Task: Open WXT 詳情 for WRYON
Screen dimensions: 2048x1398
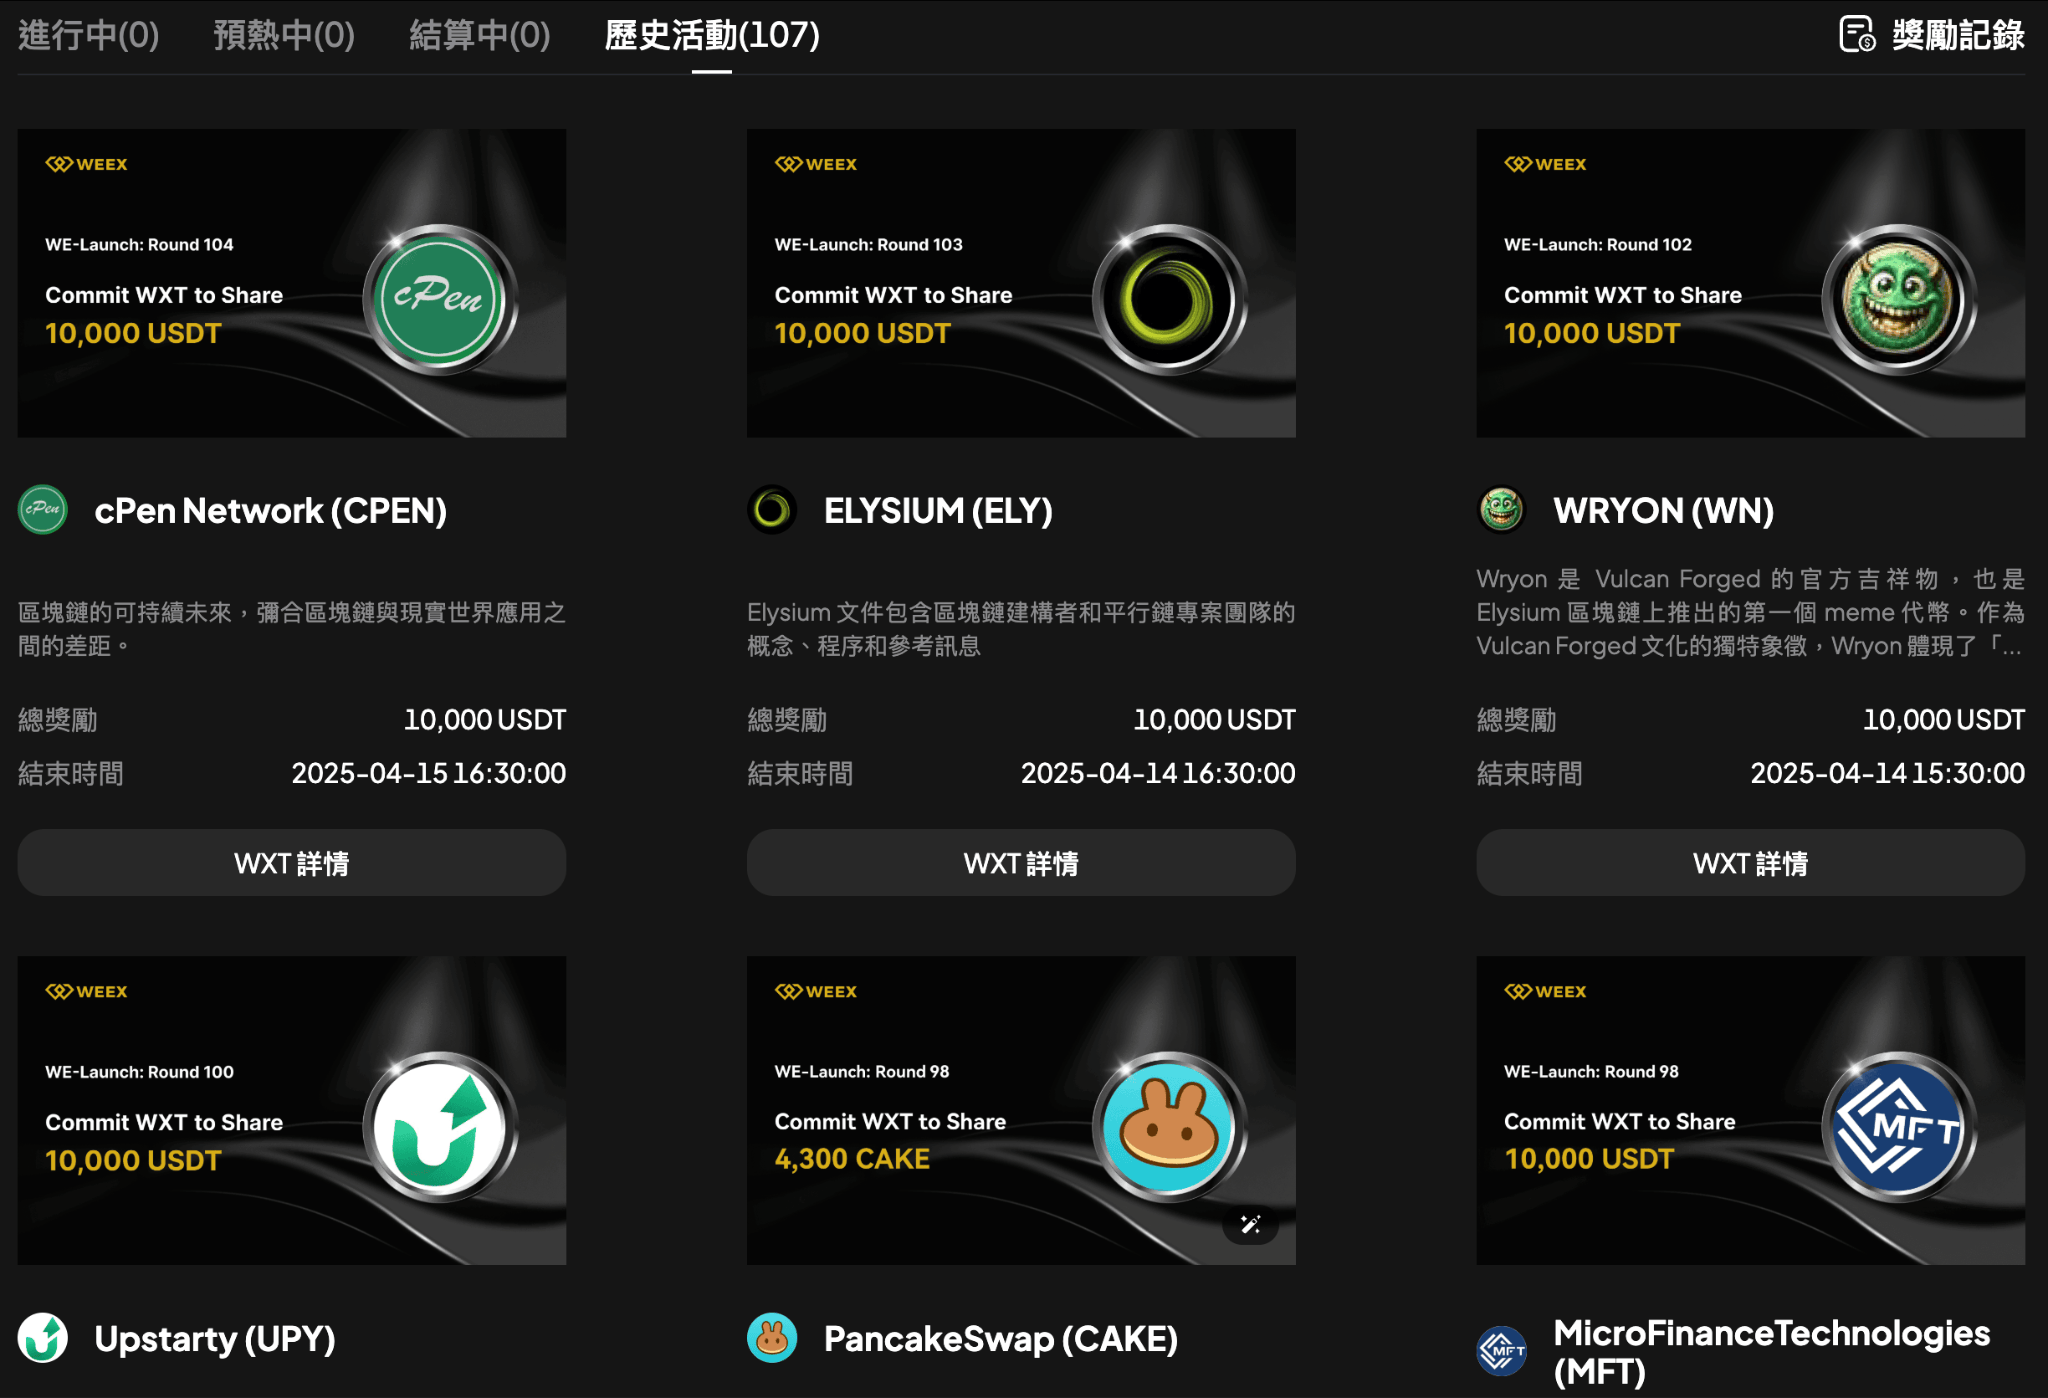Action: tap(1750, 863)
